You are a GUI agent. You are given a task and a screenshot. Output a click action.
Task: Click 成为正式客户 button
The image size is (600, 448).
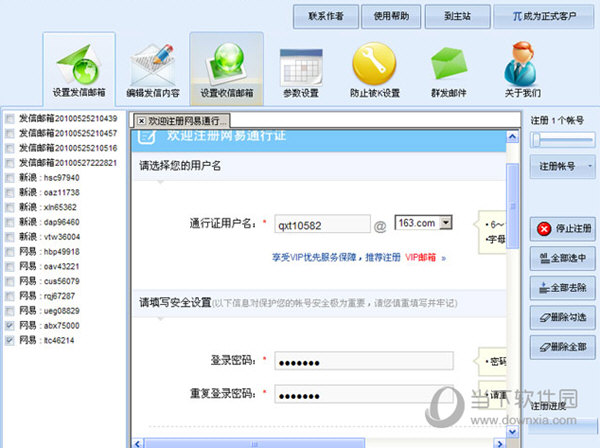(544, 16)
